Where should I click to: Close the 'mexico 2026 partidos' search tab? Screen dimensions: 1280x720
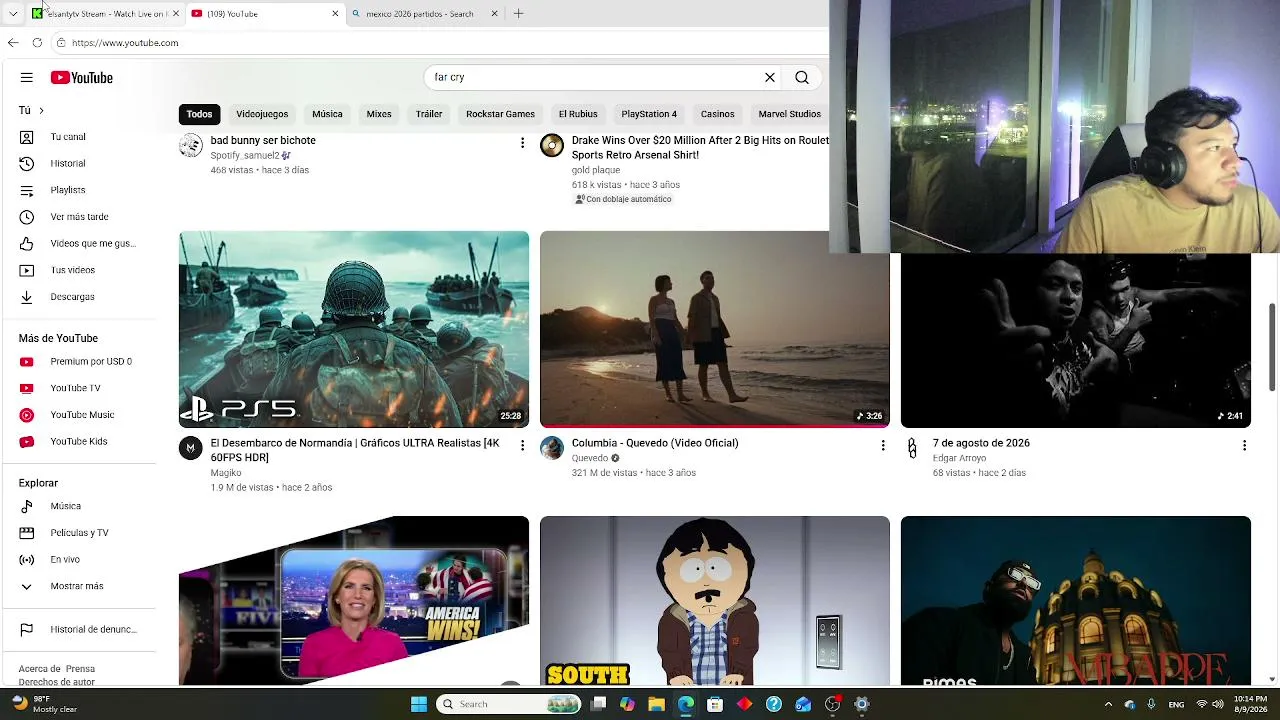(x=494, y=14)
